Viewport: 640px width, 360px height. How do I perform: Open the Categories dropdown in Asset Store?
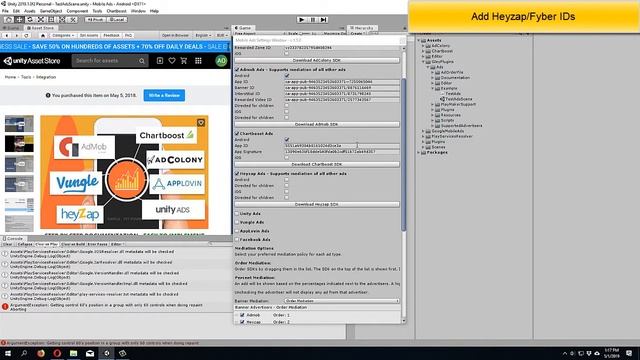[x=63, y=36]
